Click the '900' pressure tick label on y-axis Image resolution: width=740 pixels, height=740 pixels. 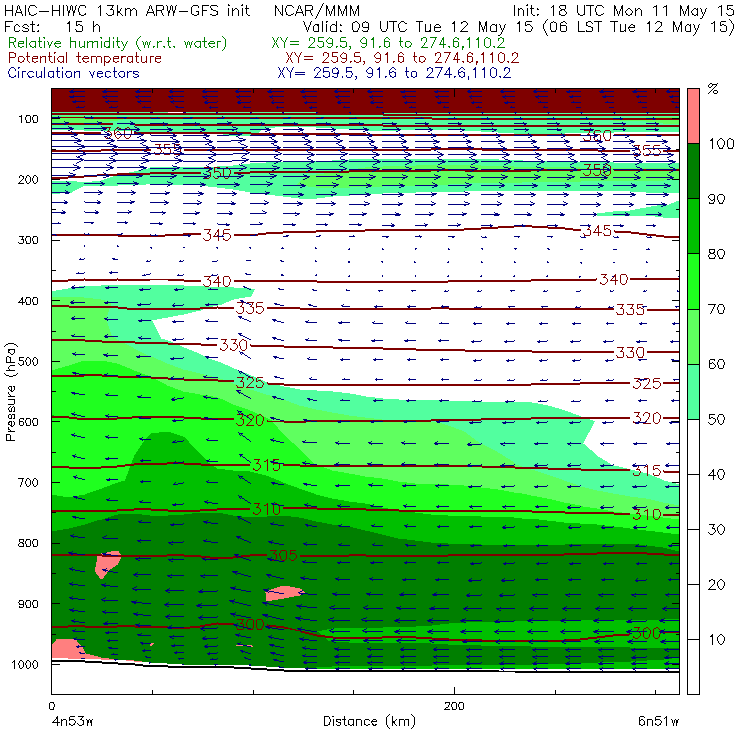28,604
